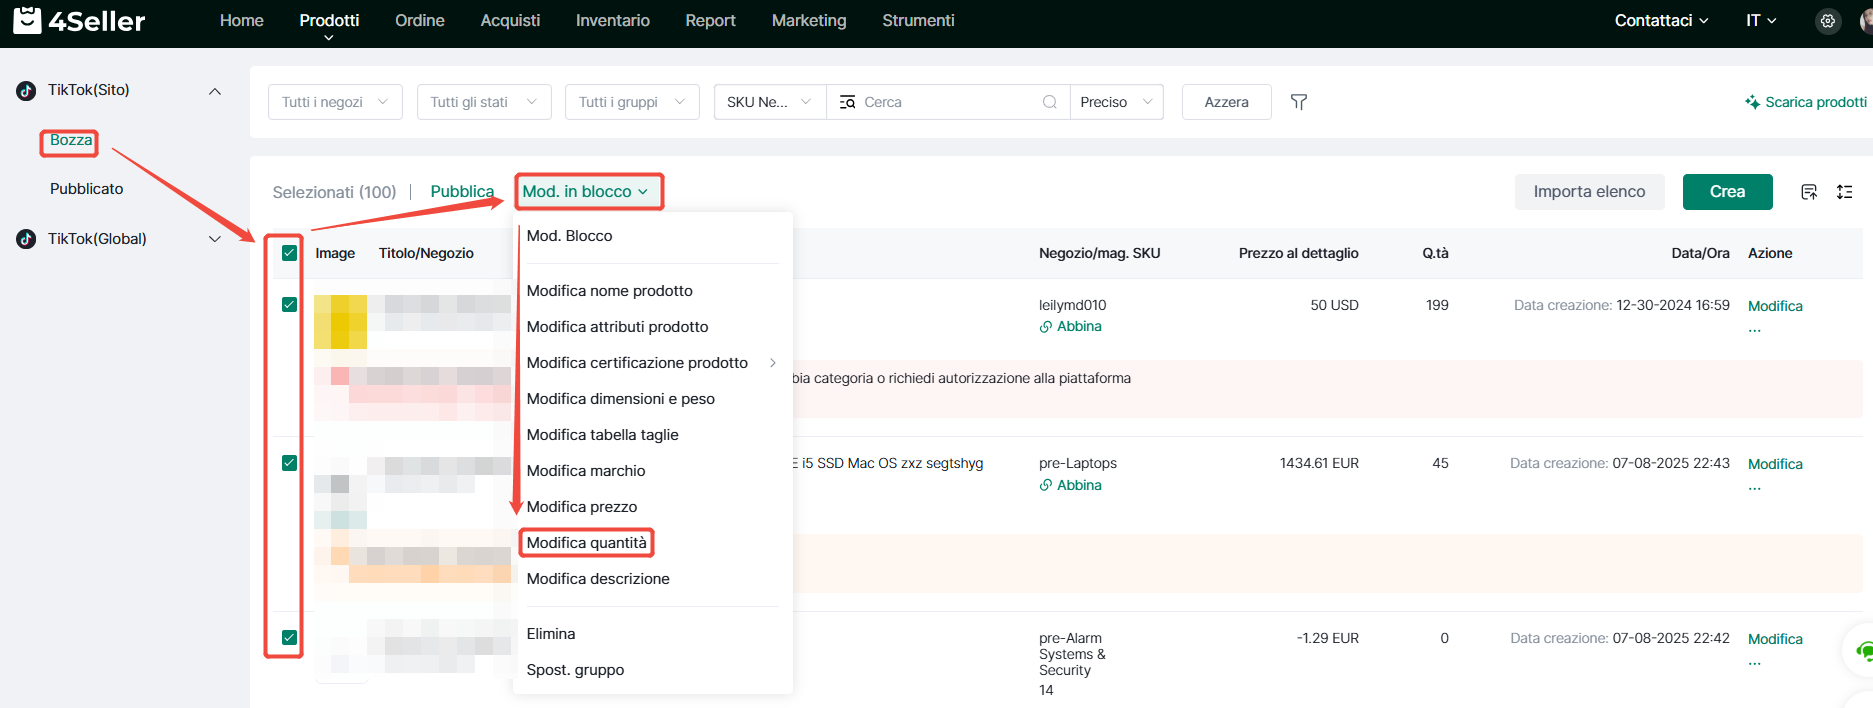Uncheck the leilymd010 product row checkbox

point(290,305)
